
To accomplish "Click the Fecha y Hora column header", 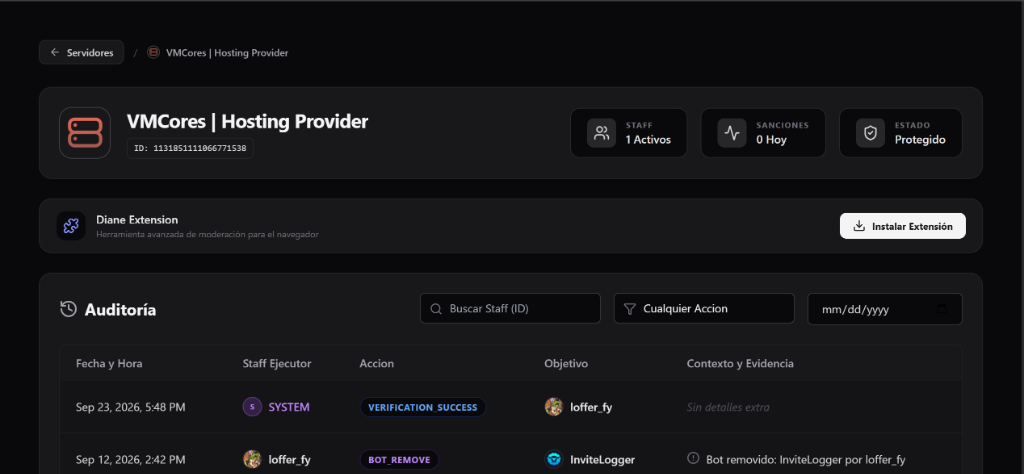I will coord(109,364).
